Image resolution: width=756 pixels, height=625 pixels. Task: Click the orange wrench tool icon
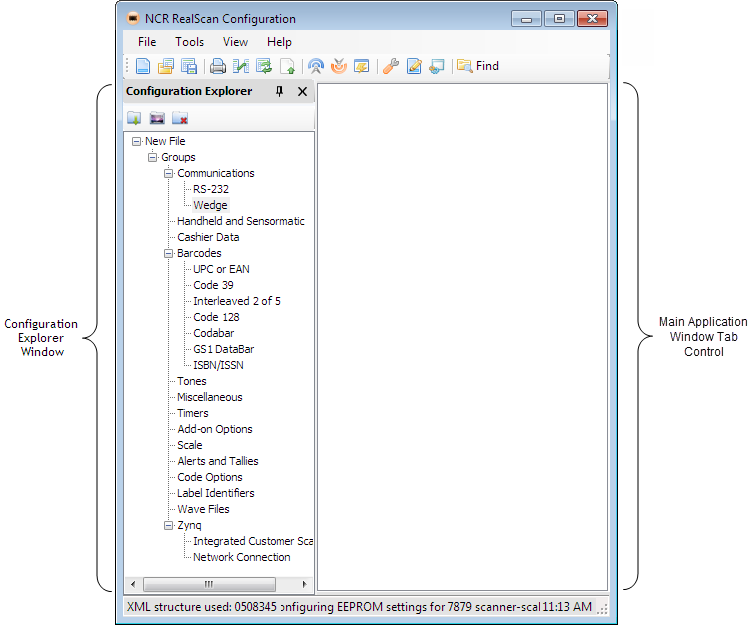point(391,66)
